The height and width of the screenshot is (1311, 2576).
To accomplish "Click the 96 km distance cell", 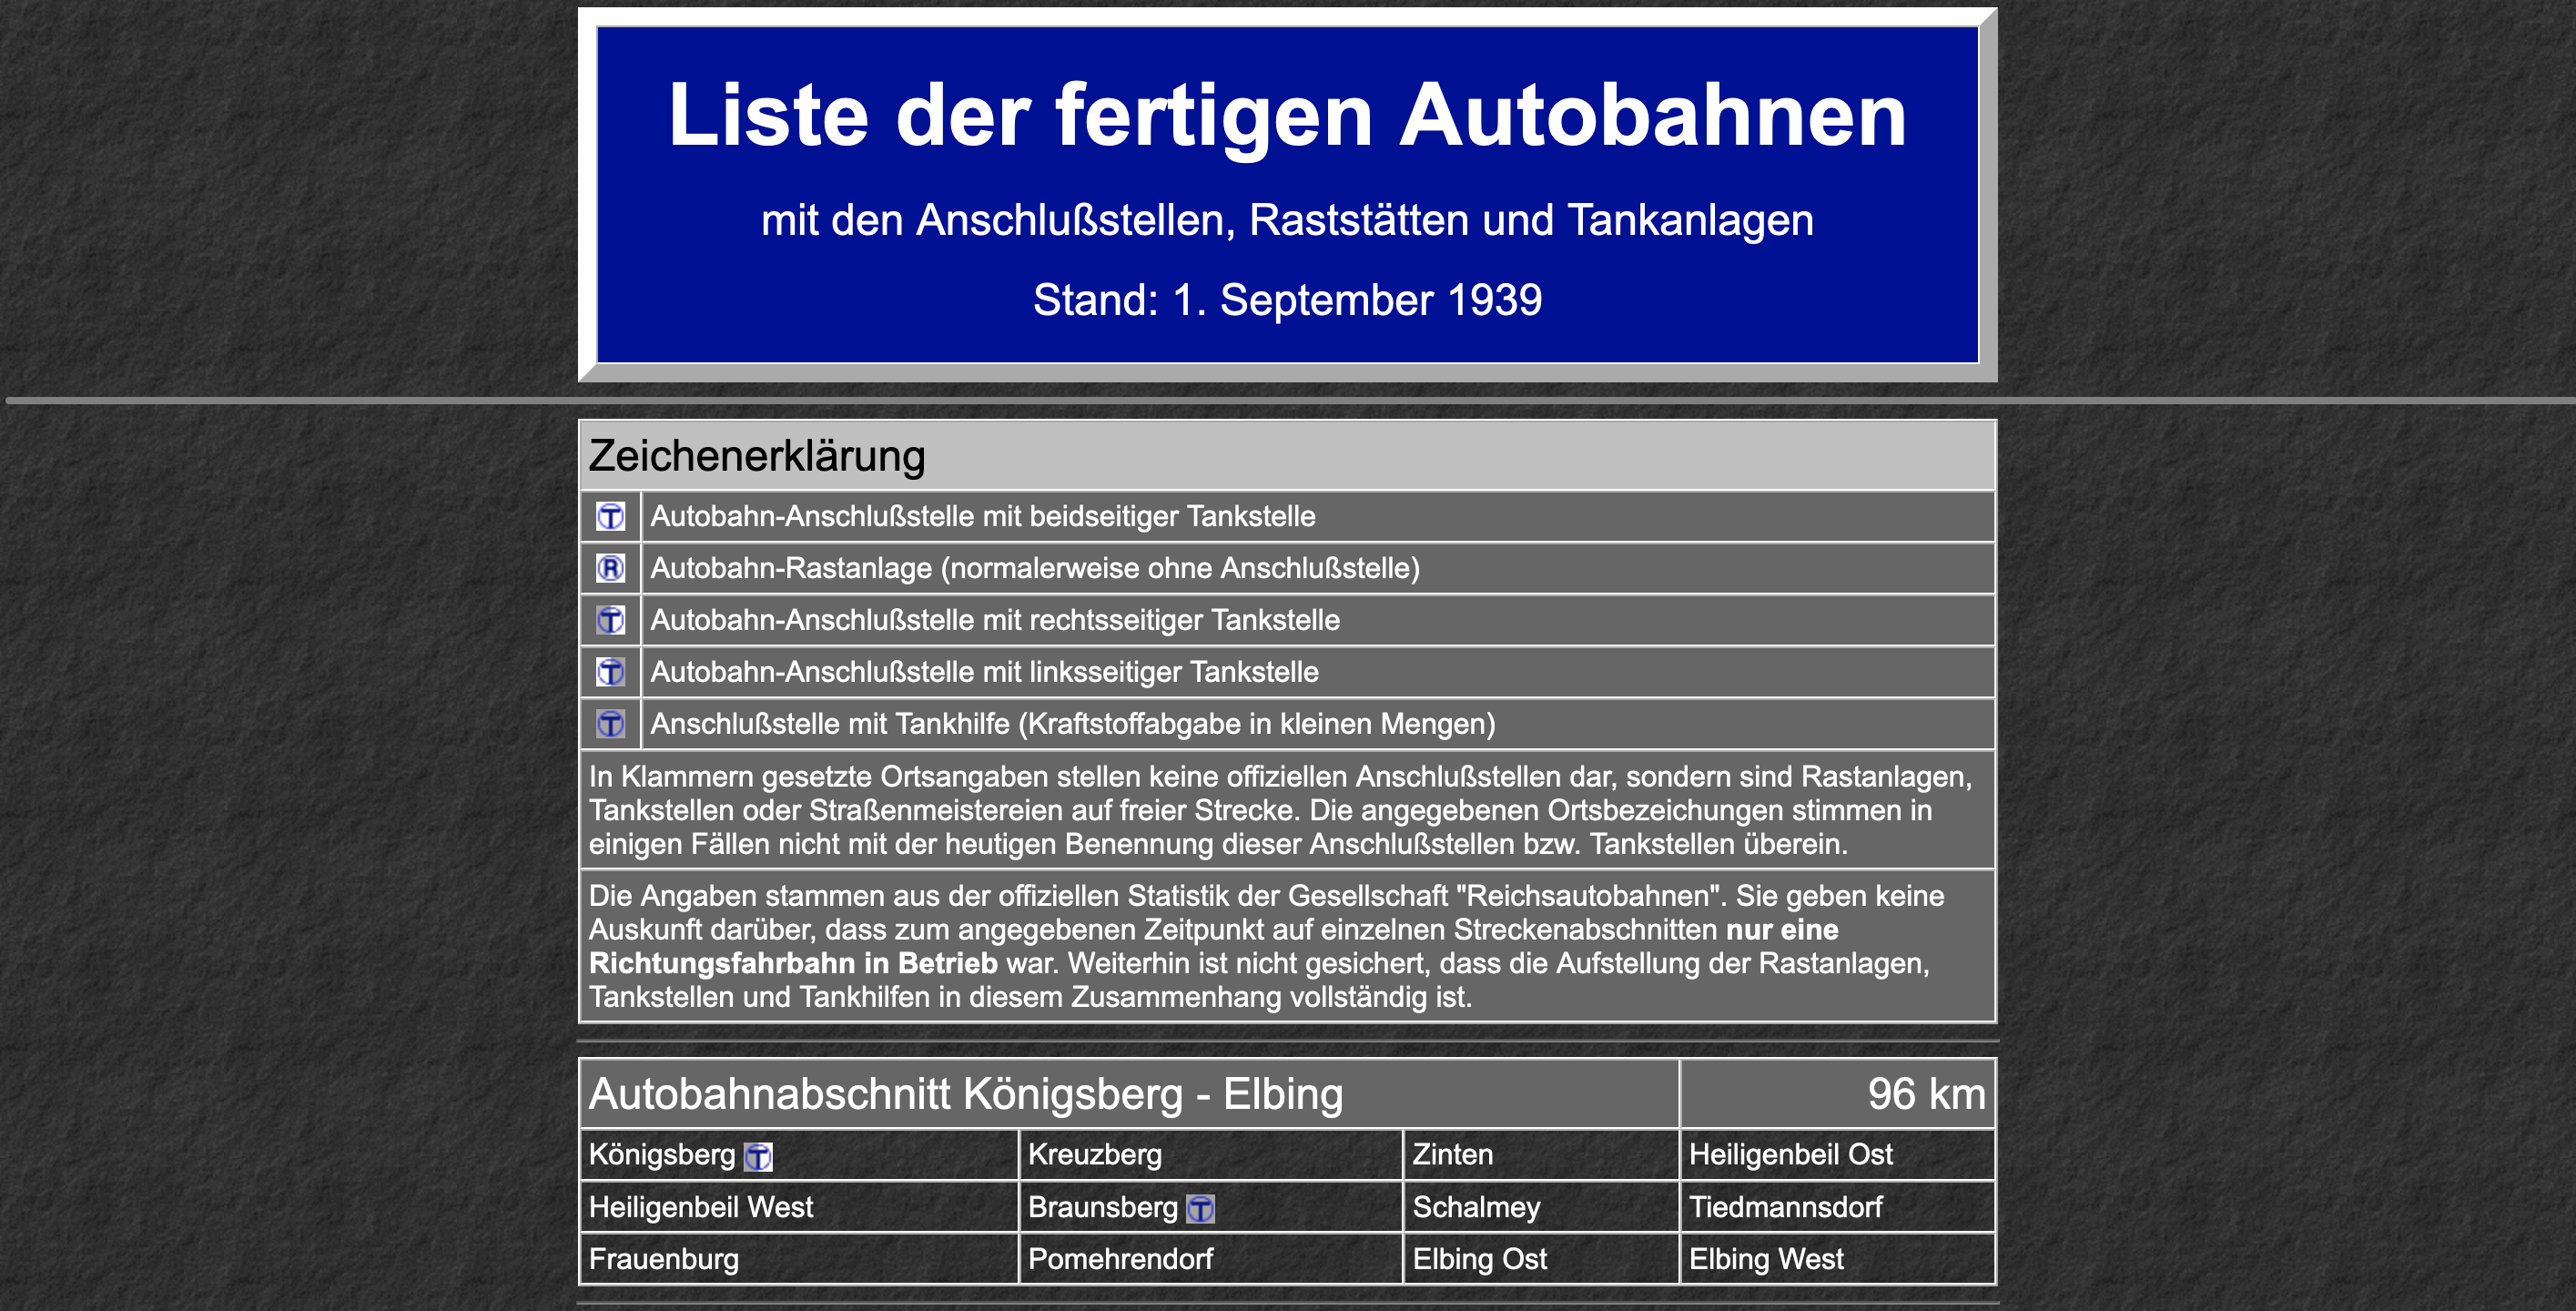I will pyautogui.click(x=1925, y=1094).
